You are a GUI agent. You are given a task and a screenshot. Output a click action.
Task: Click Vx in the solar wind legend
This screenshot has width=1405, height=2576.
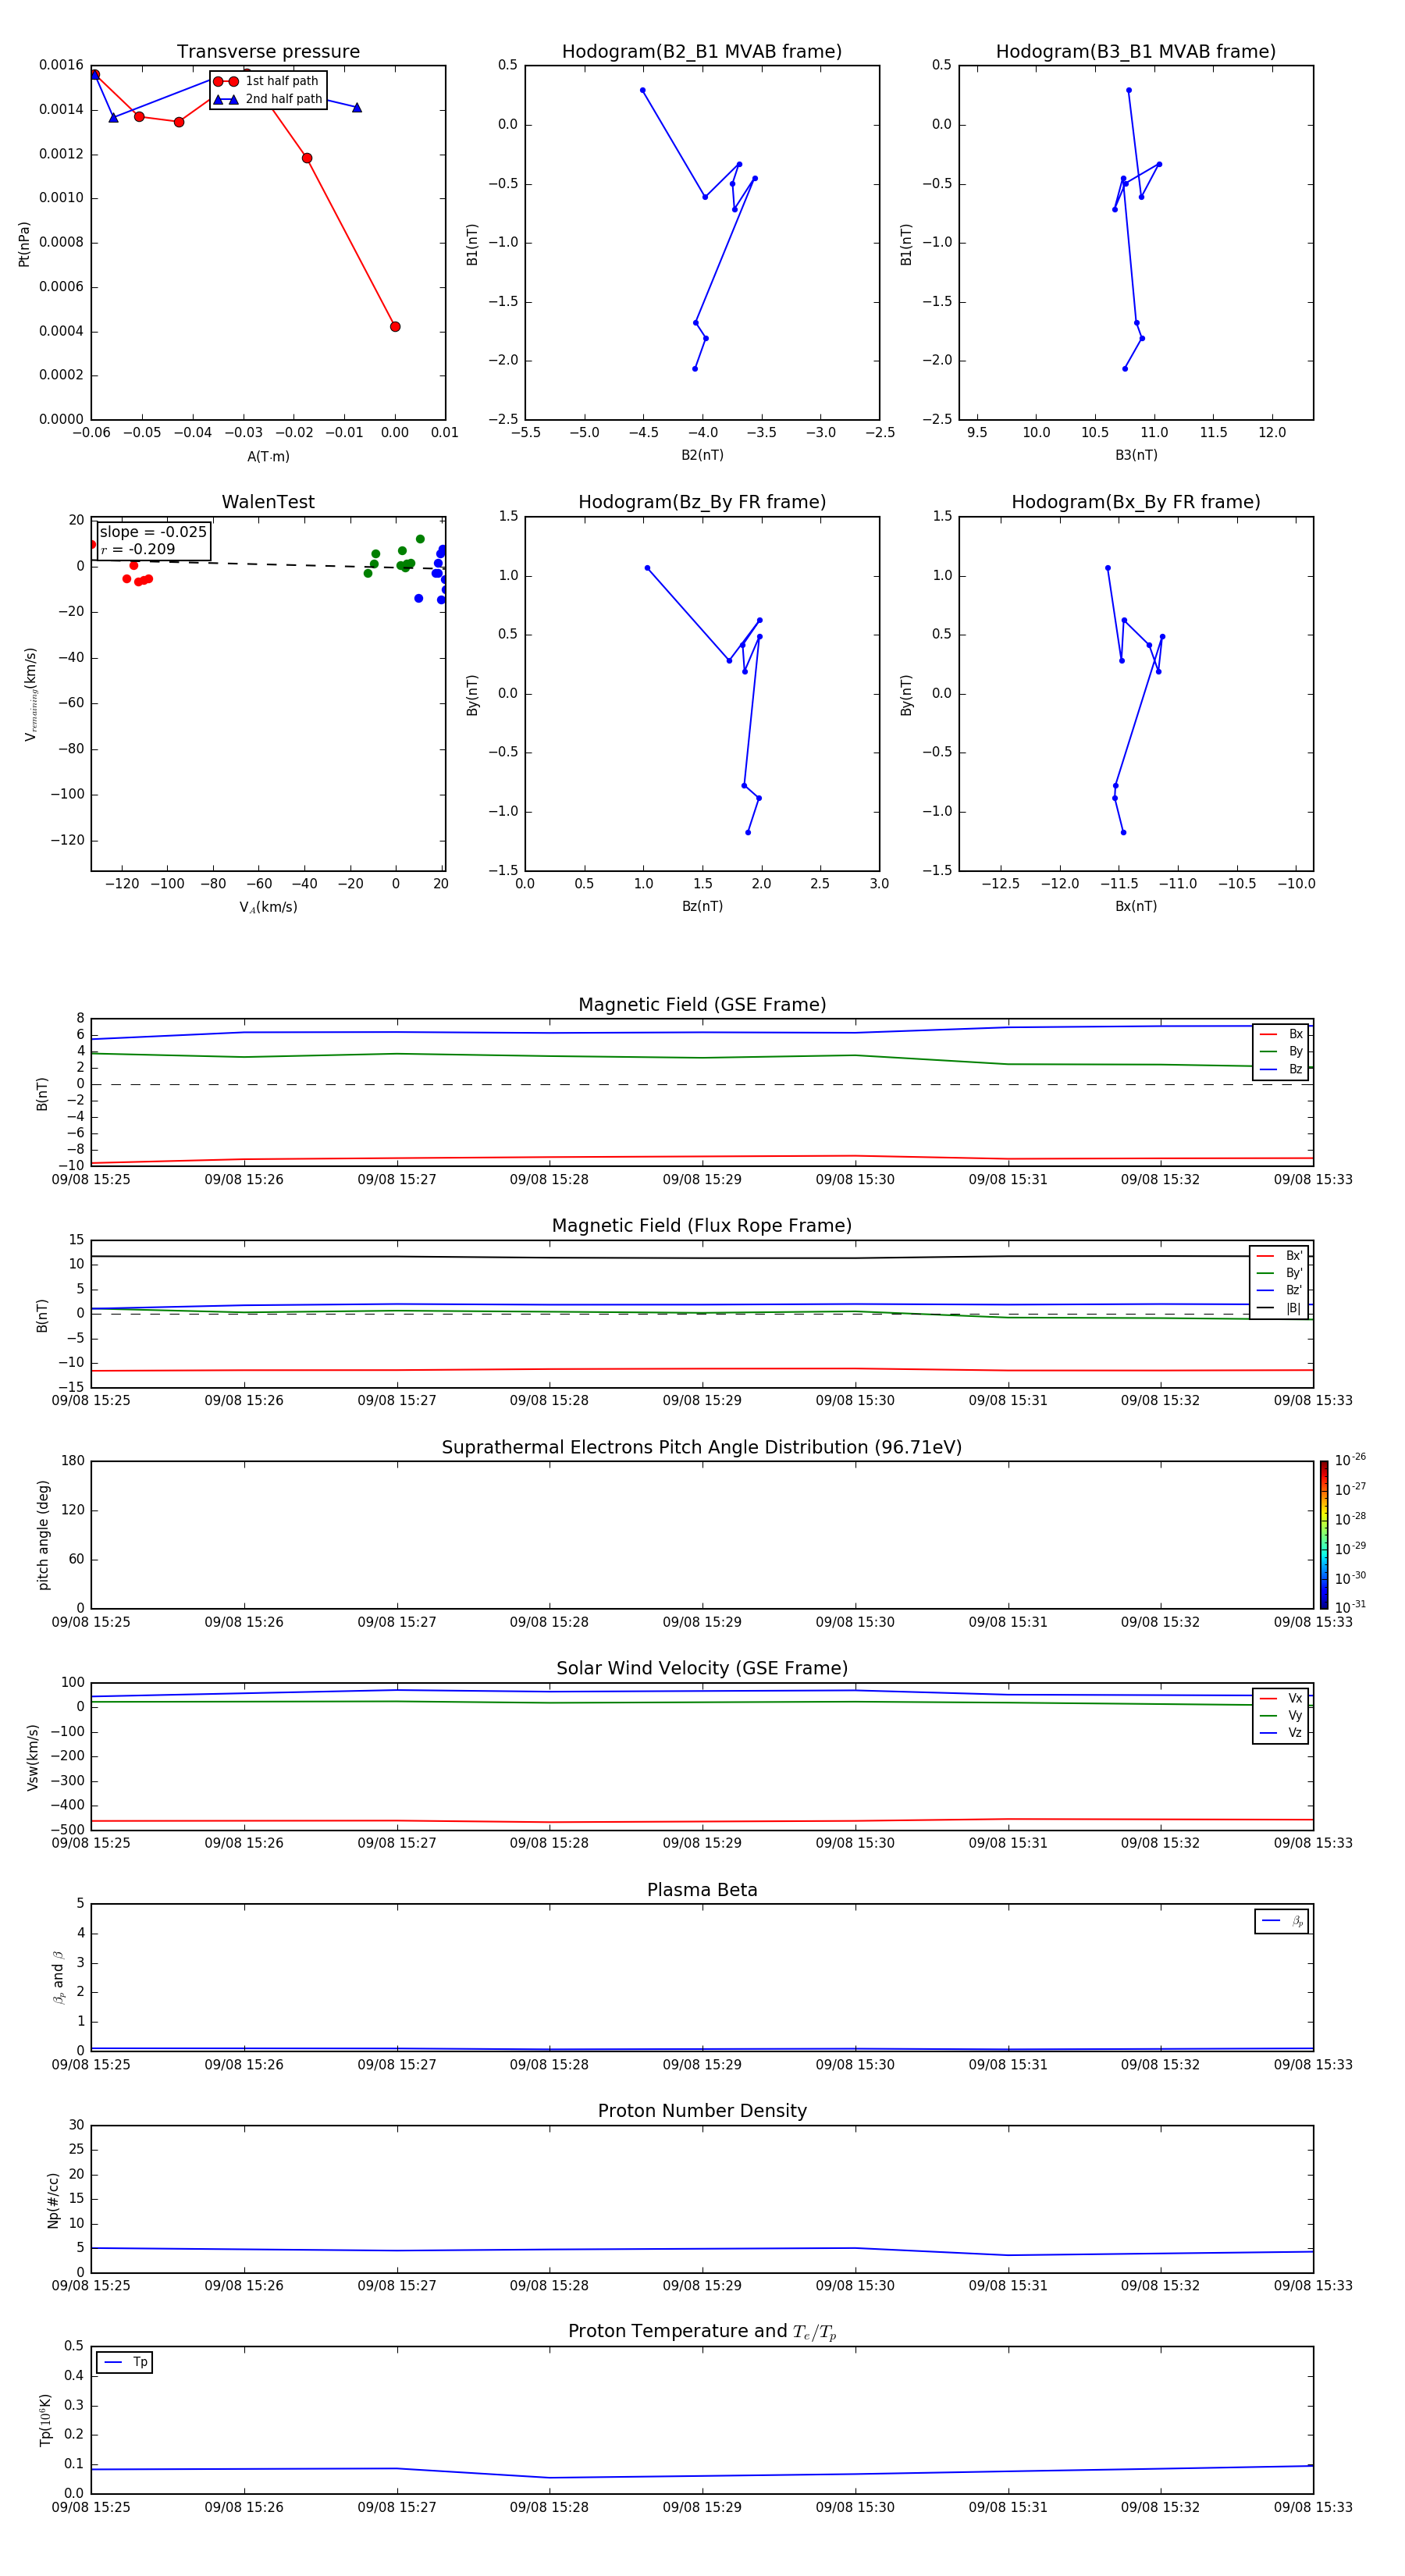click(x=1281, y=1698)
